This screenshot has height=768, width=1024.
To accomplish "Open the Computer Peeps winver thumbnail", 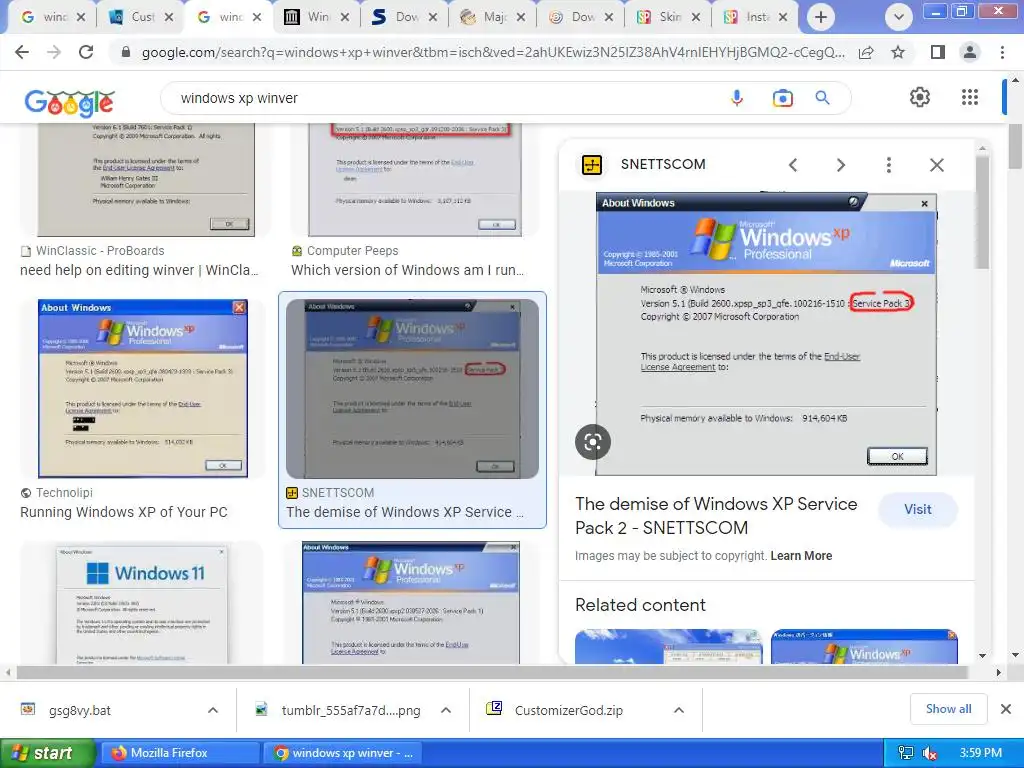I will click(415, 179).
